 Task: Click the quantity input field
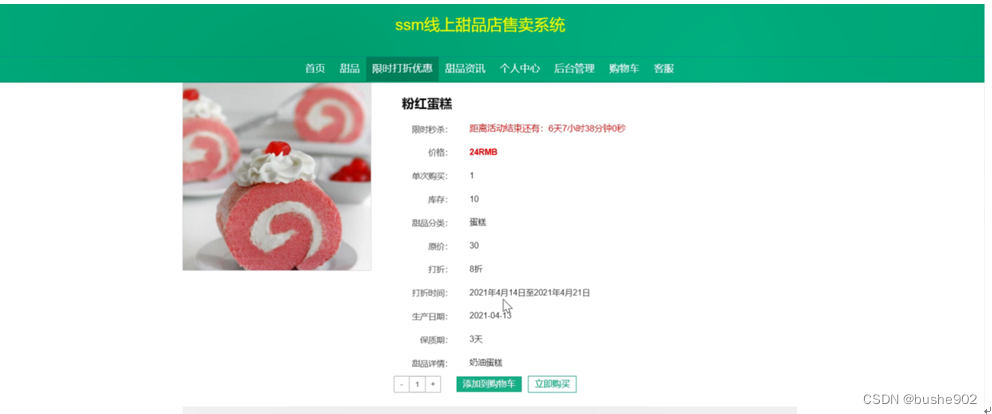417,384
